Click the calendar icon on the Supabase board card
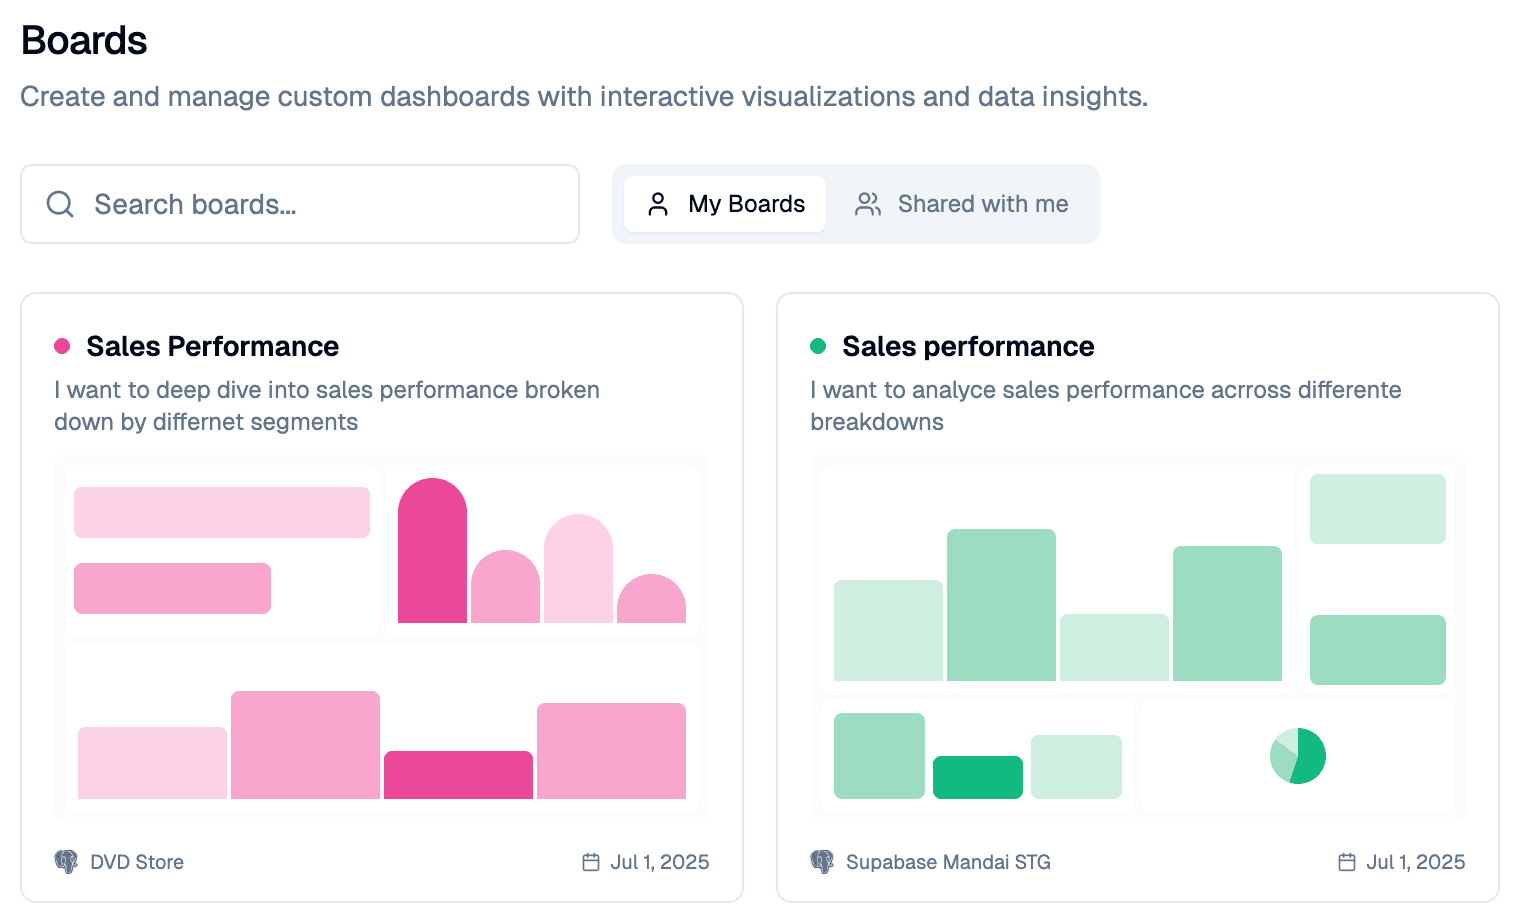Screen dimensions: 1516x918 pyautogui.click(x=1347, y=862)
